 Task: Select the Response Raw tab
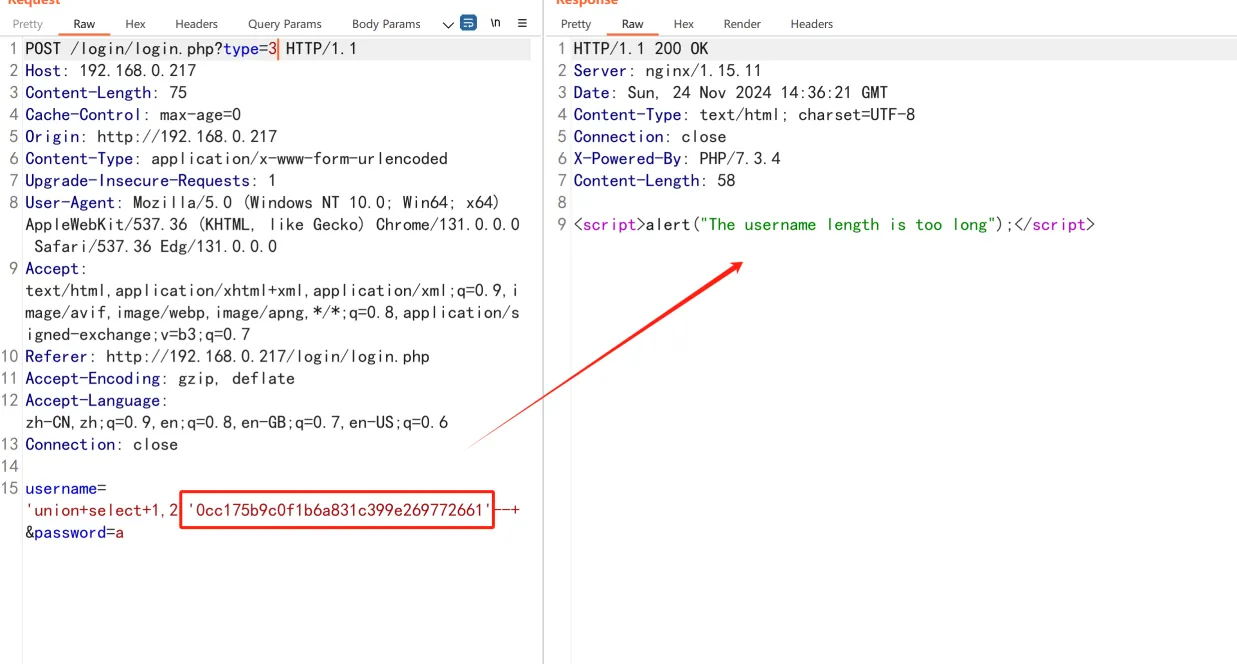[x=632, y=24]
